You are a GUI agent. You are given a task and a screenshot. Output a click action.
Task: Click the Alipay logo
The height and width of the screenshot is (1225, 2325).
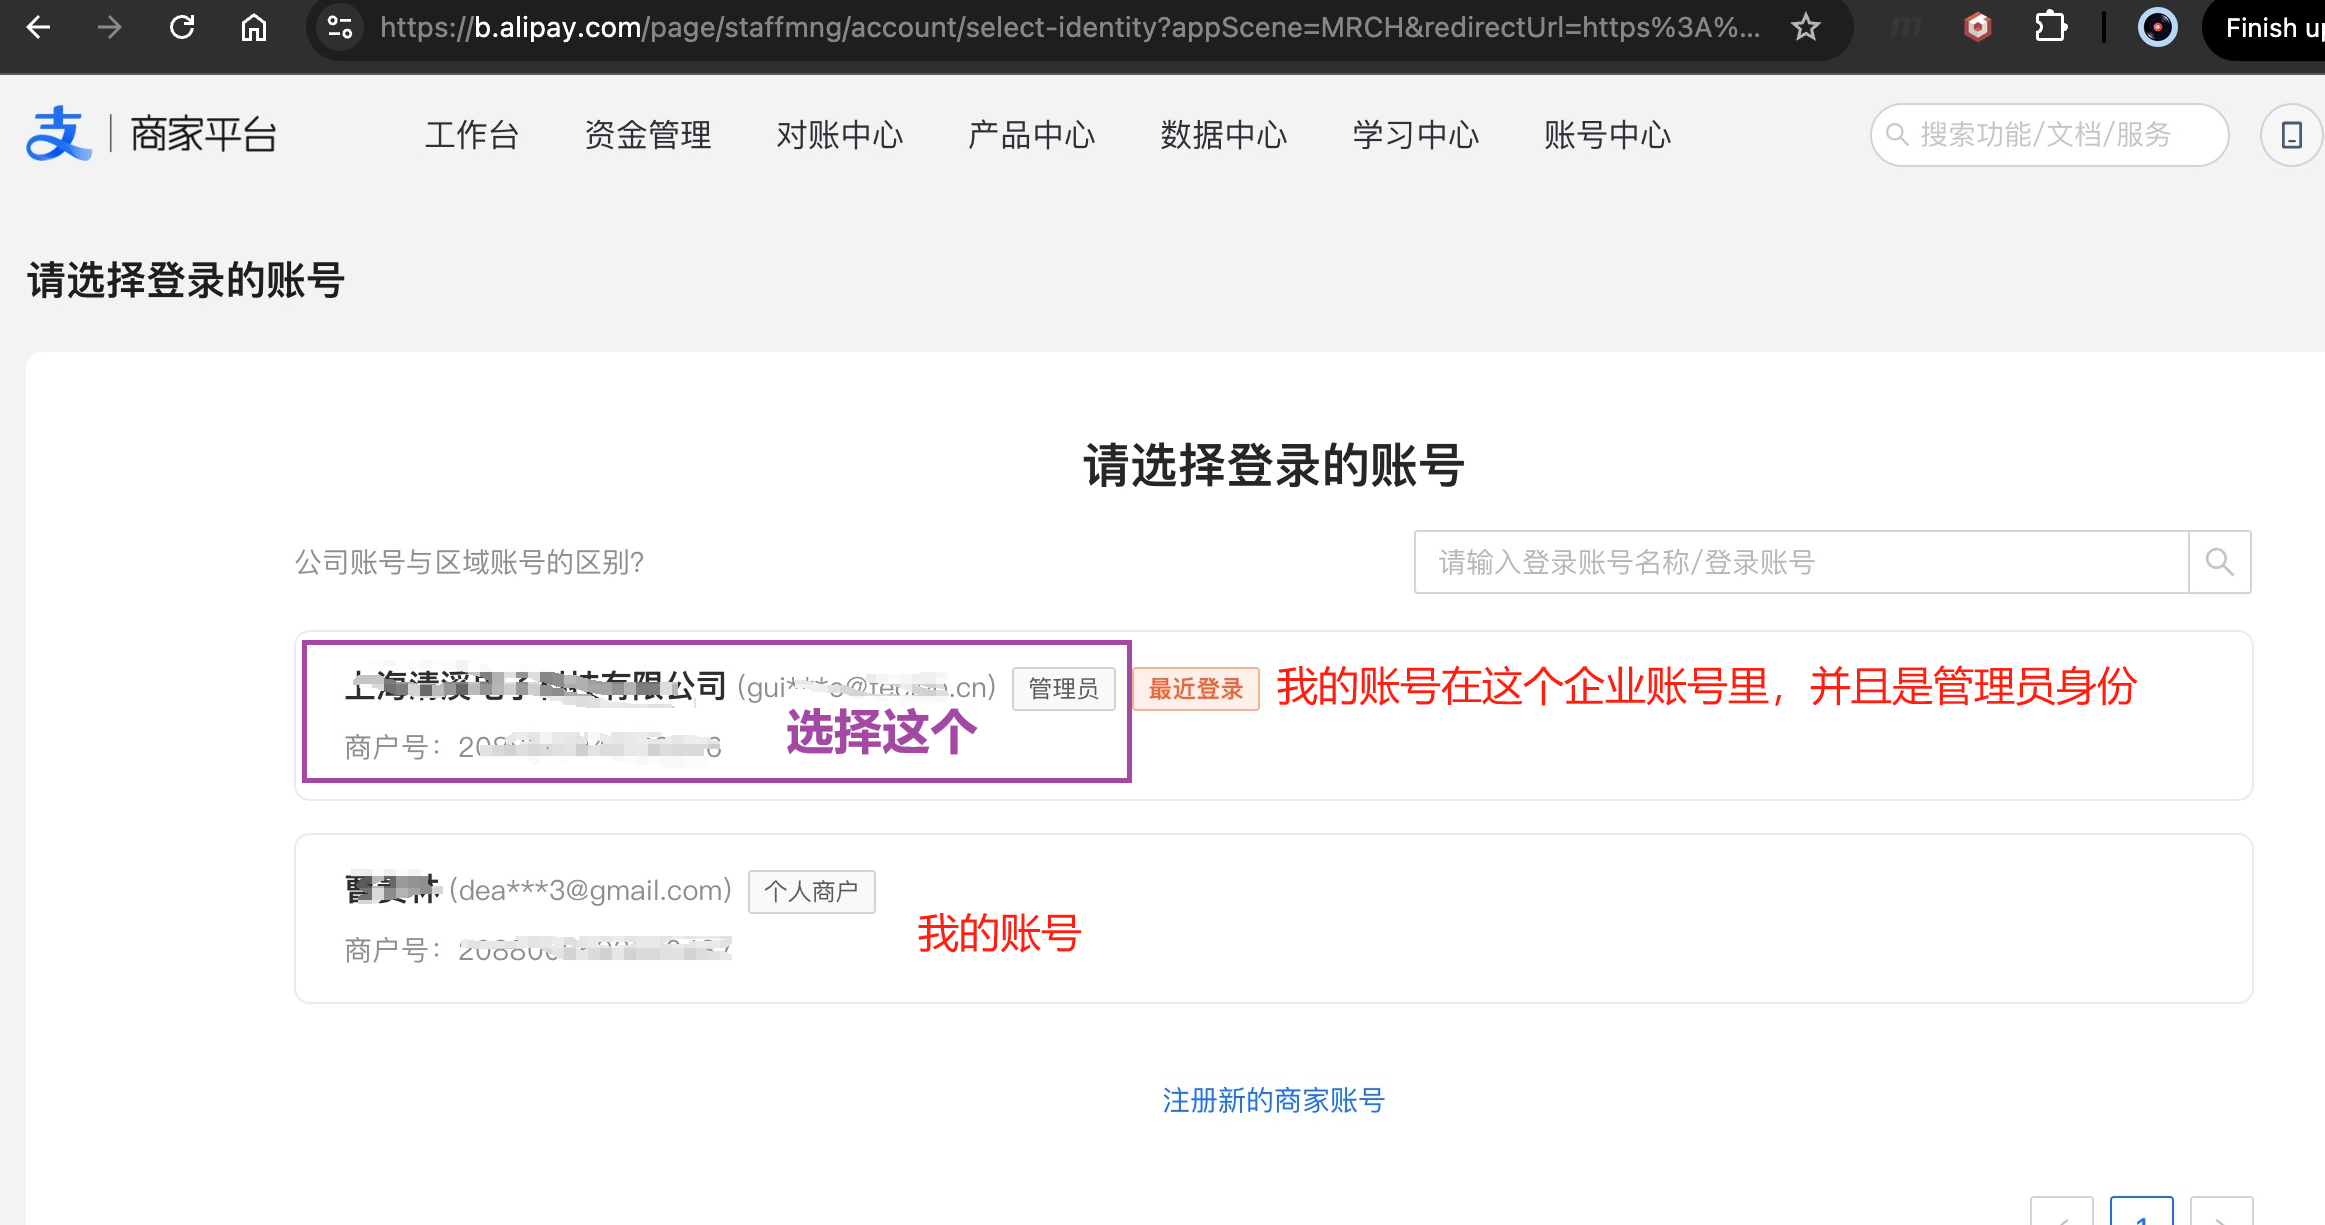(x=58, y=133)
